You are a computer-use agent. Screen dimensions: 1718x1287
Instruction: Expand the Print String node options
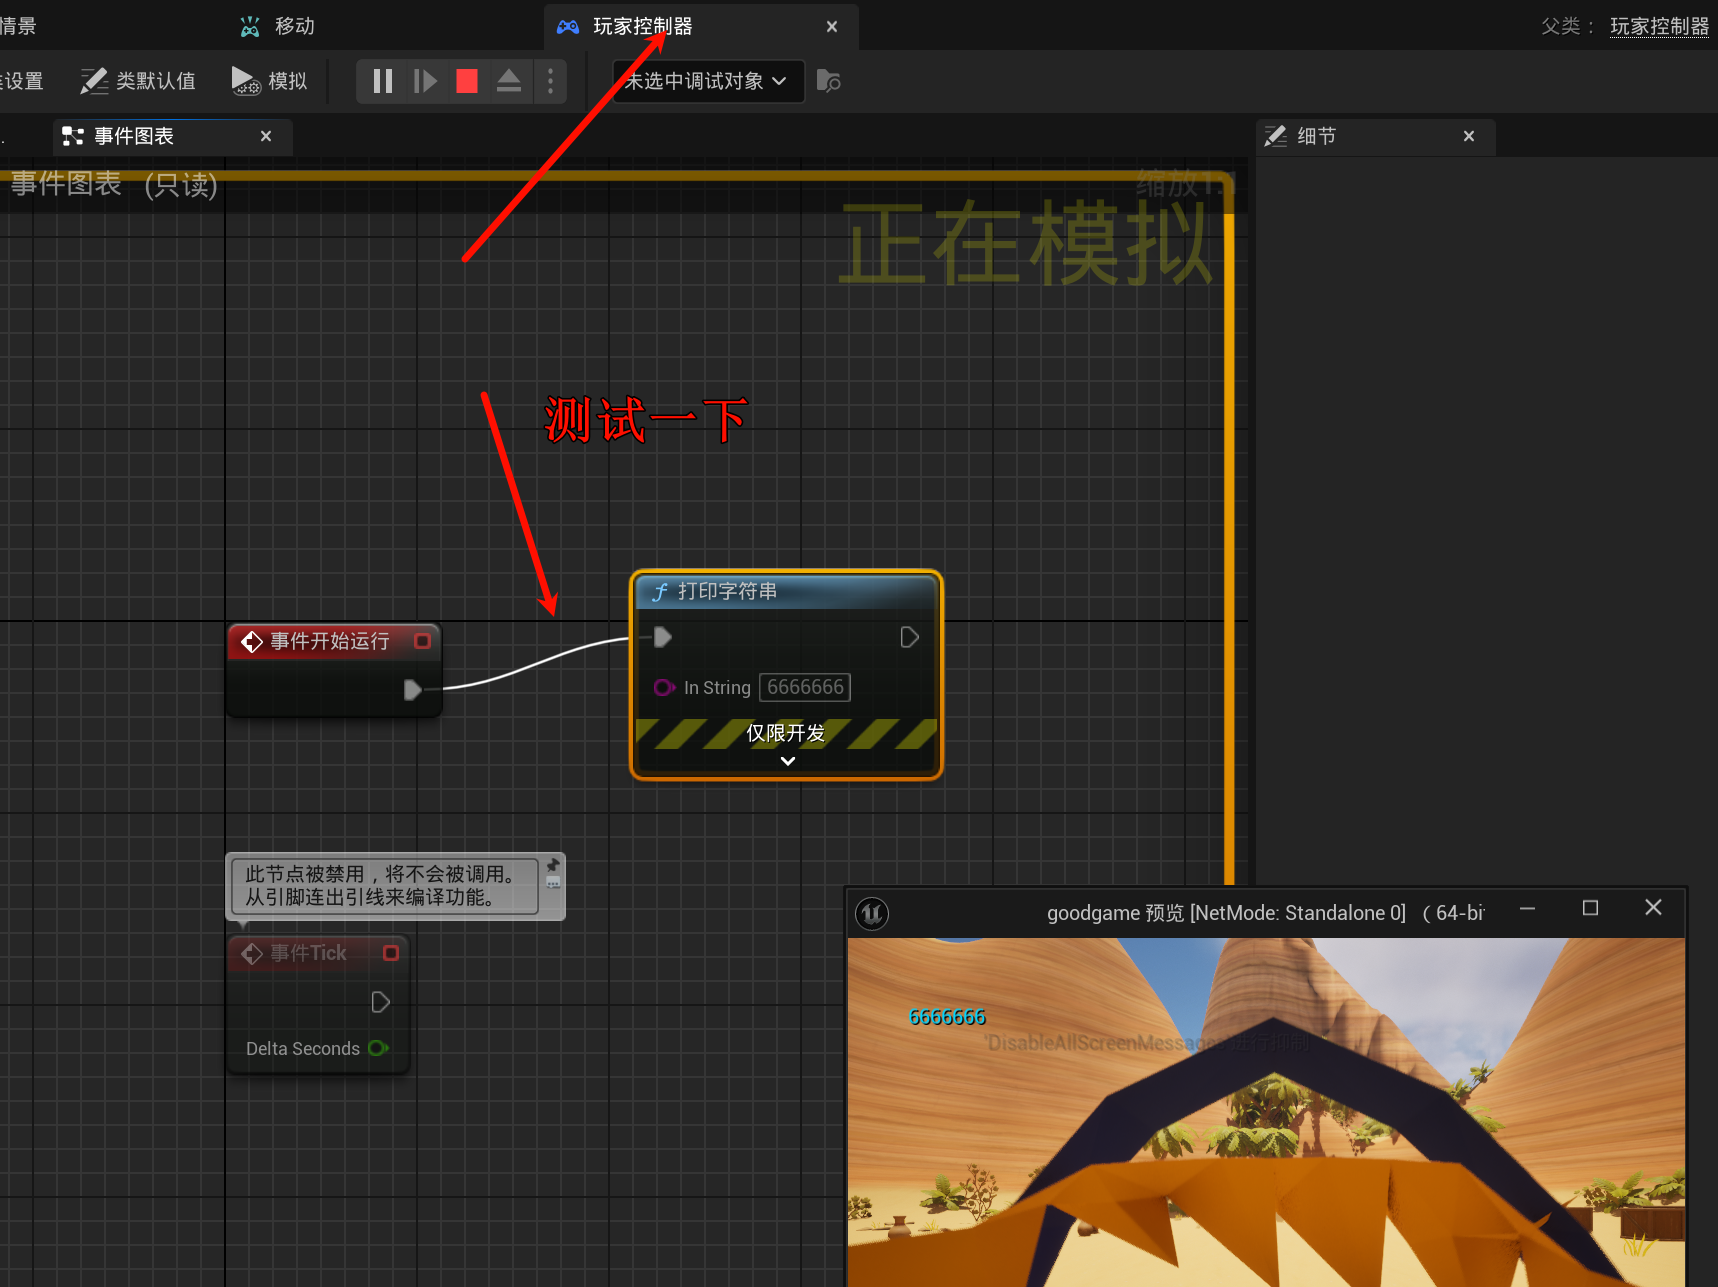[787, 761]
